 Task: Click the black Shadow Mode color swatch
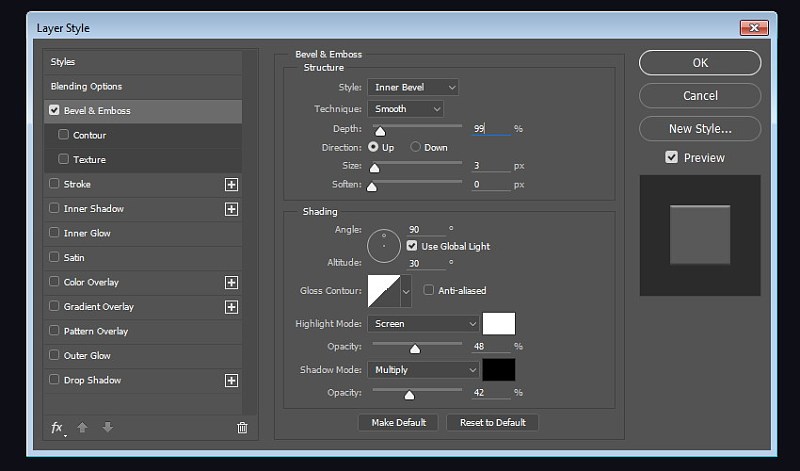[499, 369]
